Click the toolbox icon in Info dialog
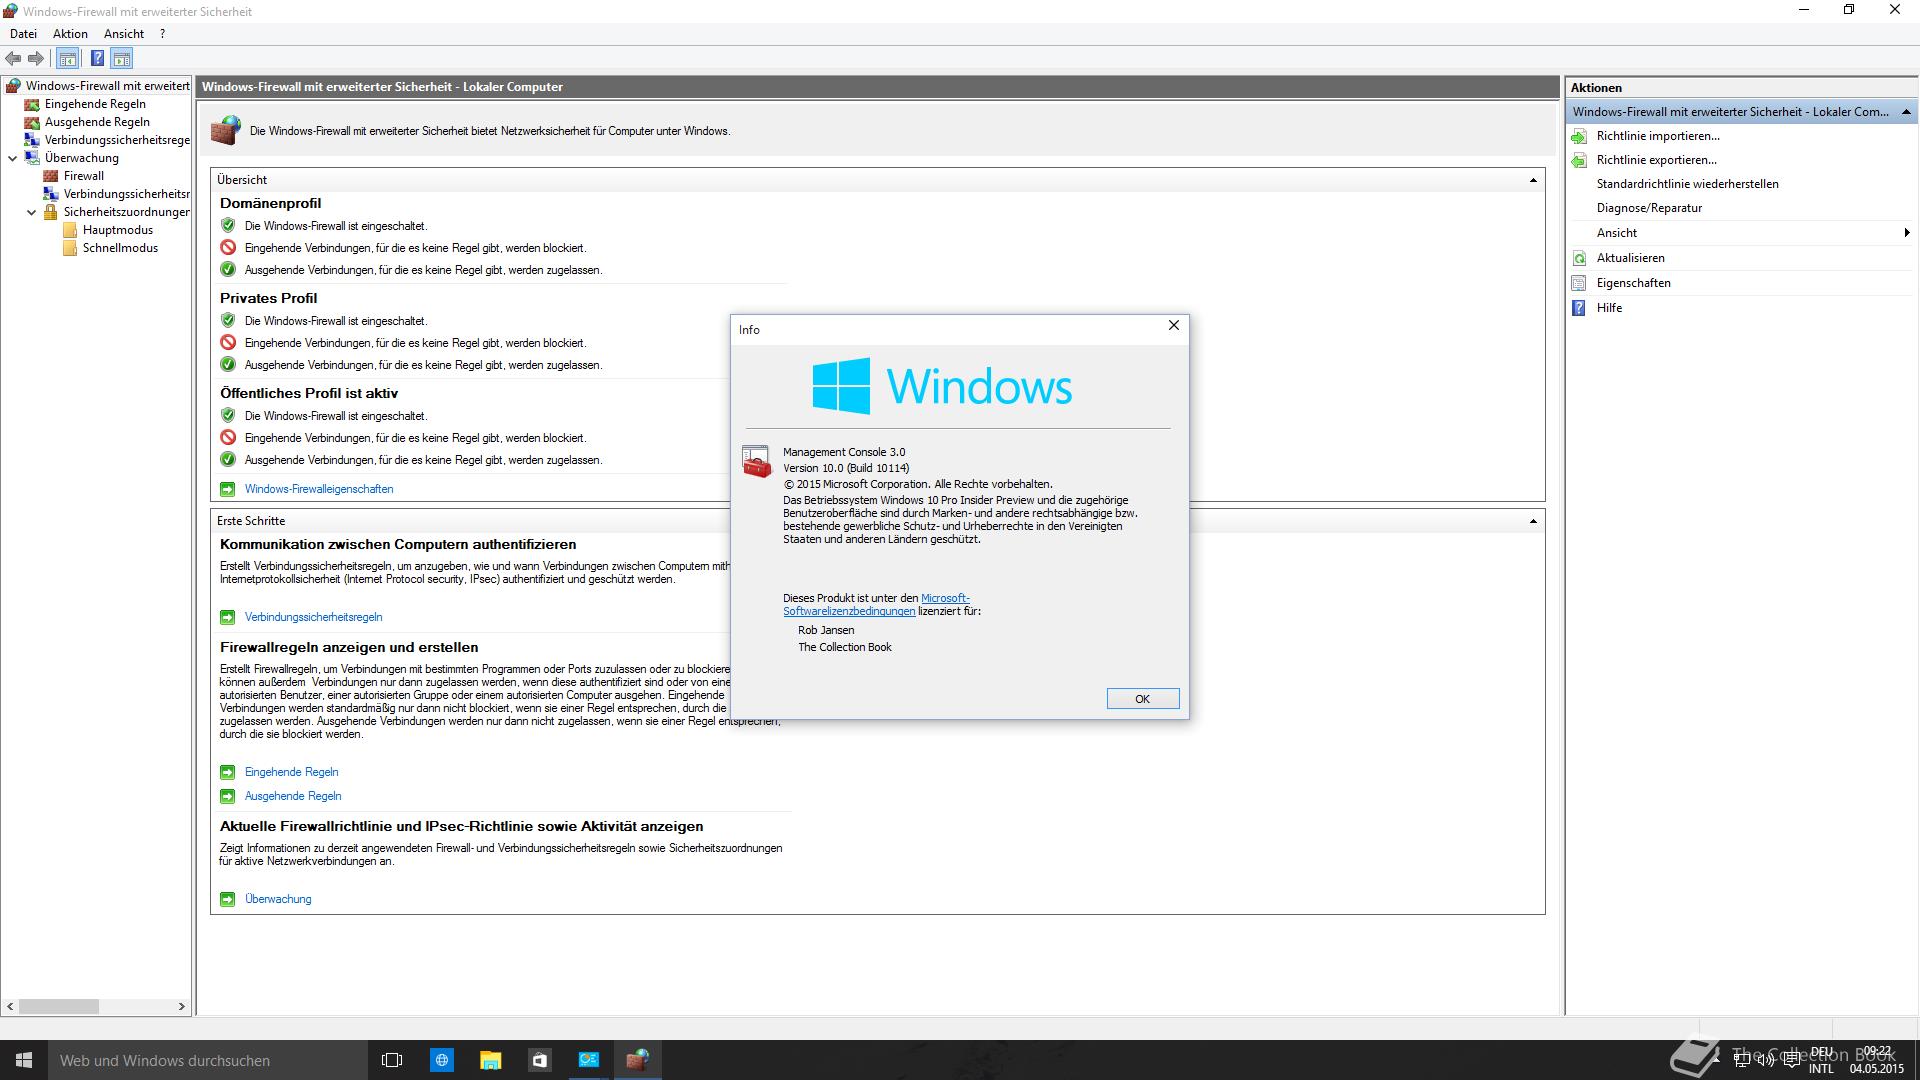The width and height of the screenshot is (1920, 1080). (757, 461)
